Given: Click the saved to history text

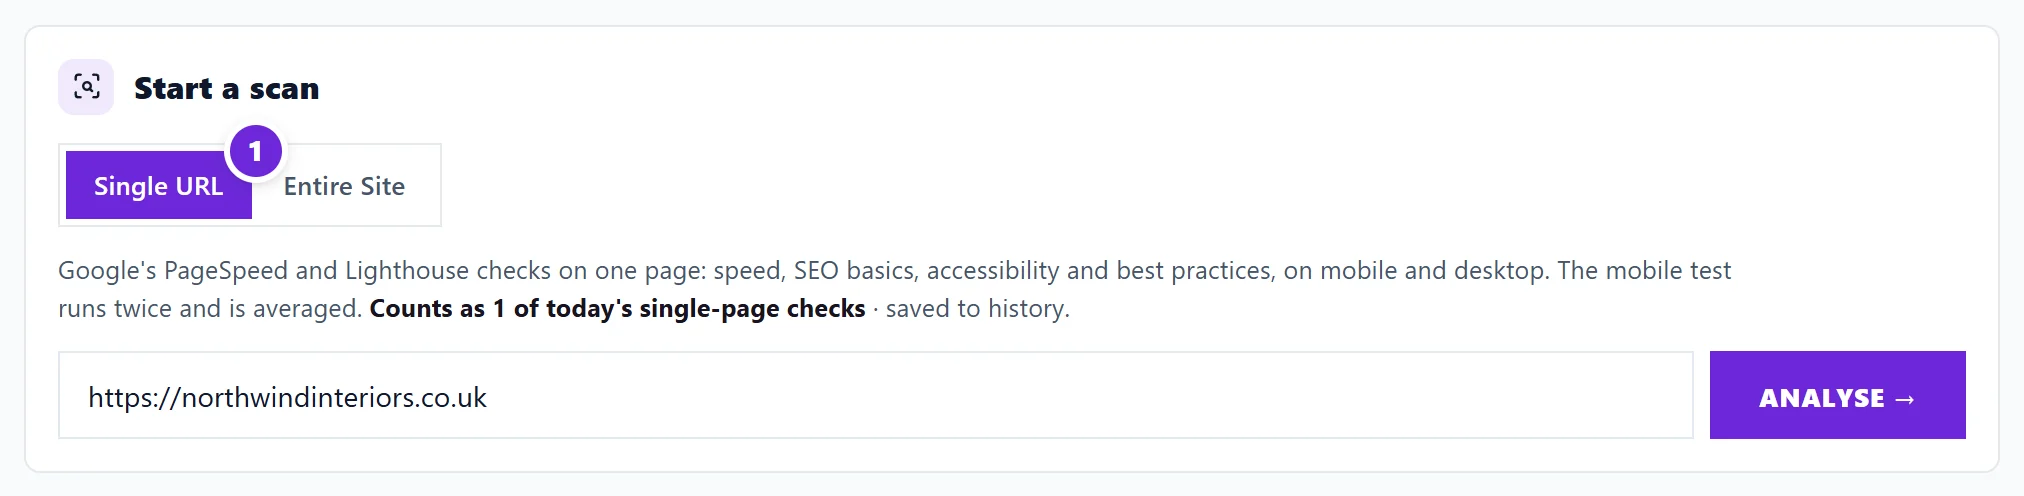Looking at the screenshot, I should click(978, 308).
